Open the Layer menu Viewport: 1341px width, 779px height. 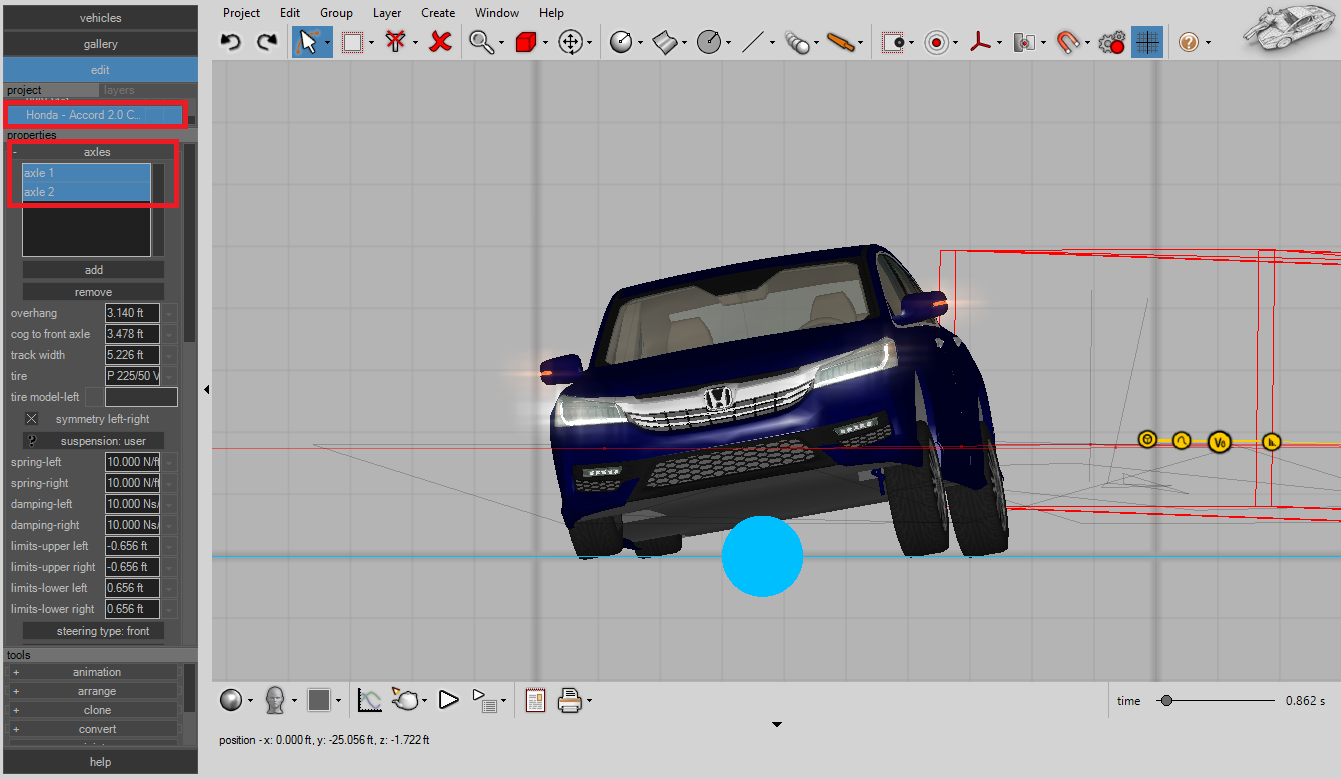(x=387, y=13)
